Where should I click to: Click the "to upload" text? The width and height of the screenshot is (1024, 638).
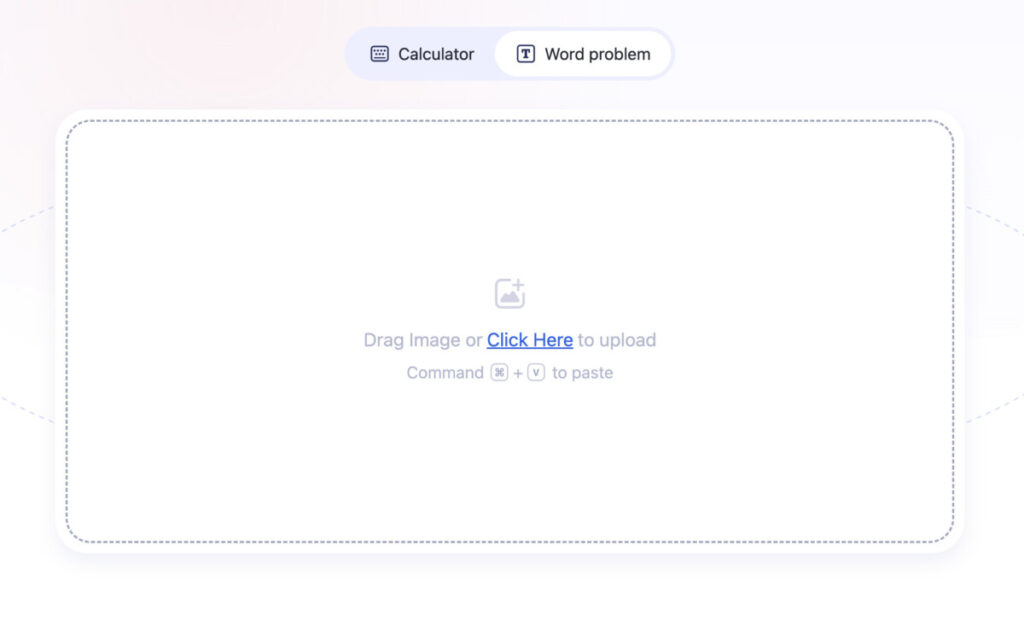point(616,340)
